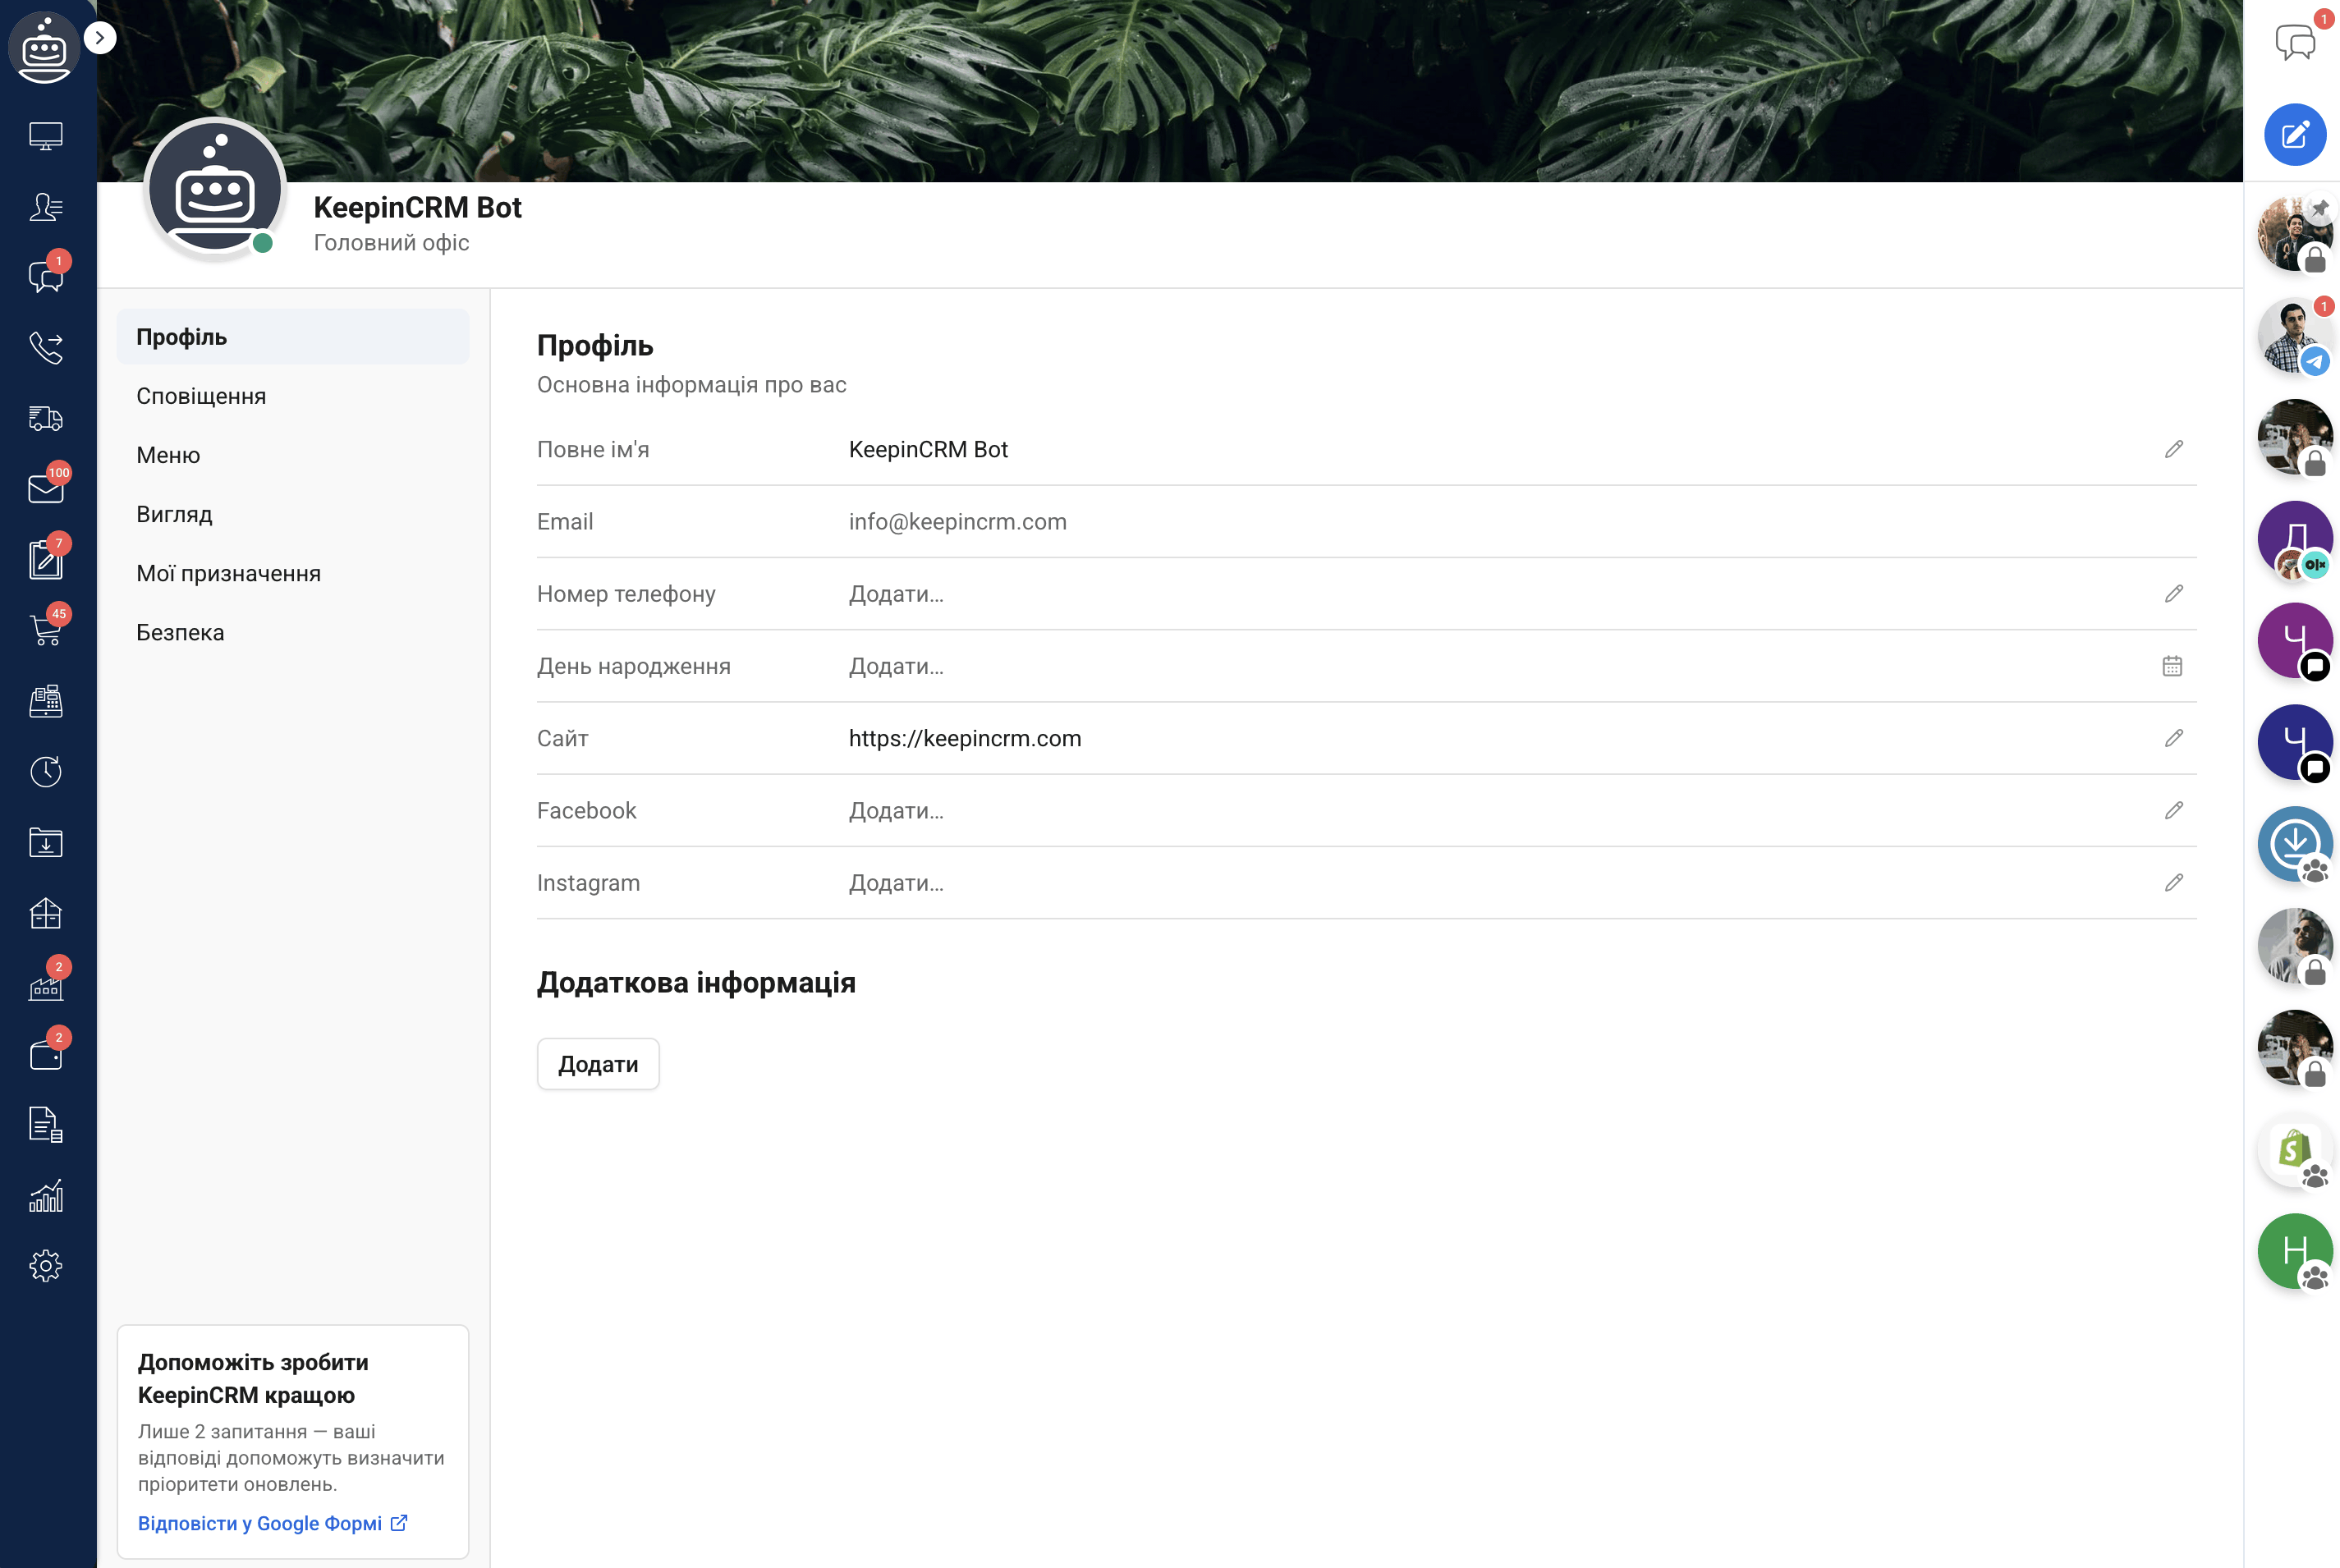This screenshot has height=1568, width=2340.
Task: Open the phone calls icon in sidebar
Action: coord(46,347)
